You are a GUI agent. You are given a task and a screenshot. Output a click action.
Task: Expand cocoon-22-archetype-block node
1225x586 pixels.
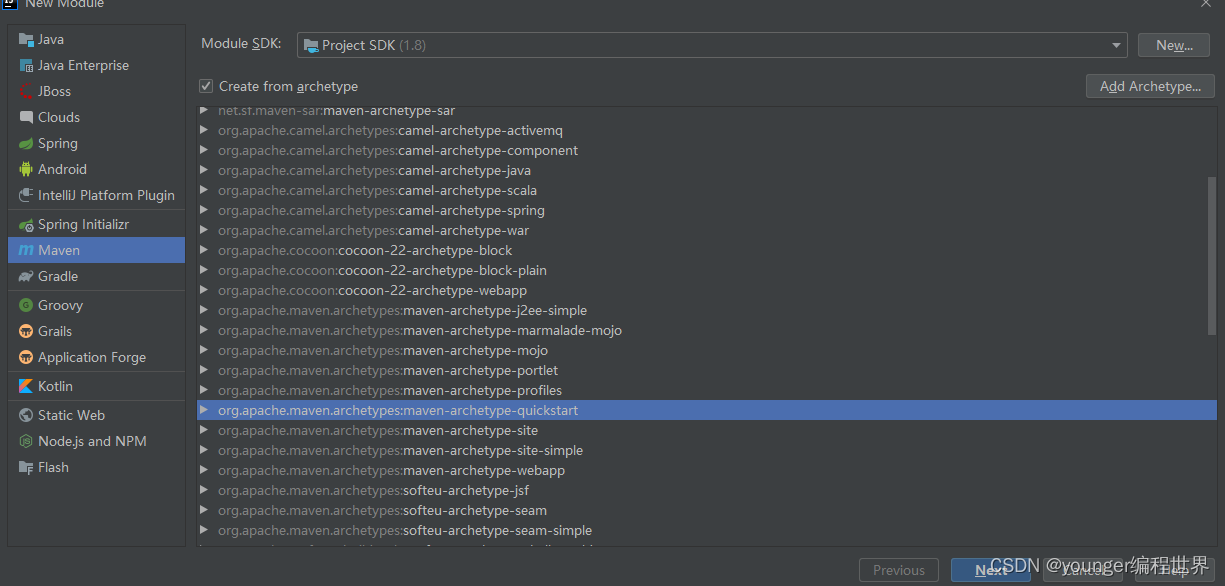205,250
